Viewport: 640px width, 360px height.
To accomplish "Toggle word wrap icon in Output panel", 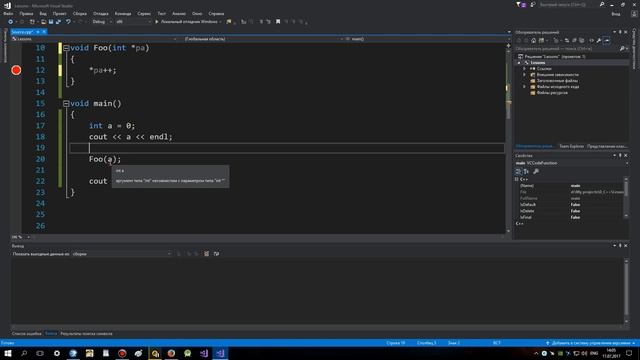I will pyautogui.click(x=216, y=254).
